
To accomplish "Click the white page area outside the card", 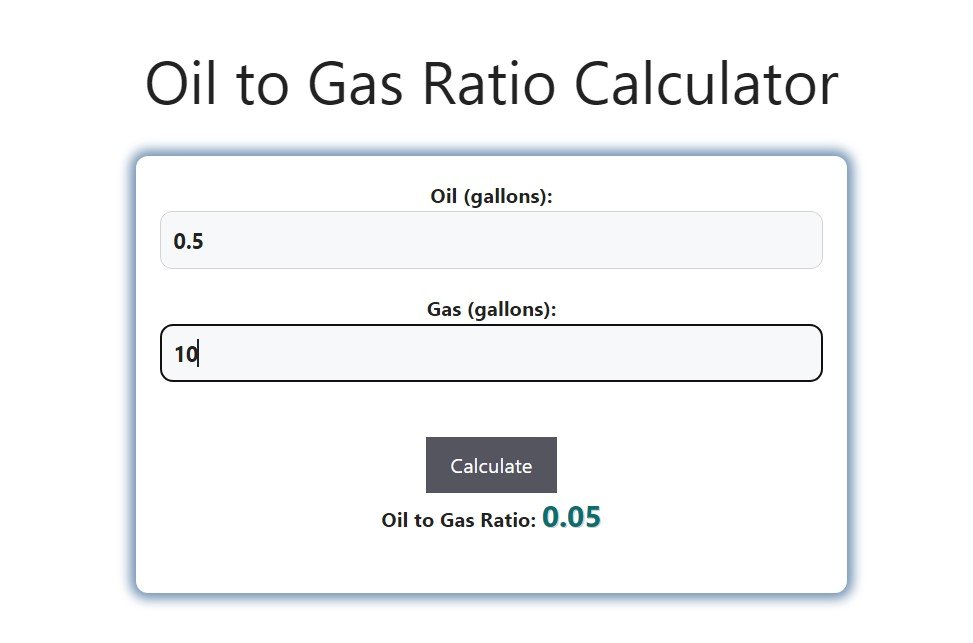I will click(x=60, y=400).
